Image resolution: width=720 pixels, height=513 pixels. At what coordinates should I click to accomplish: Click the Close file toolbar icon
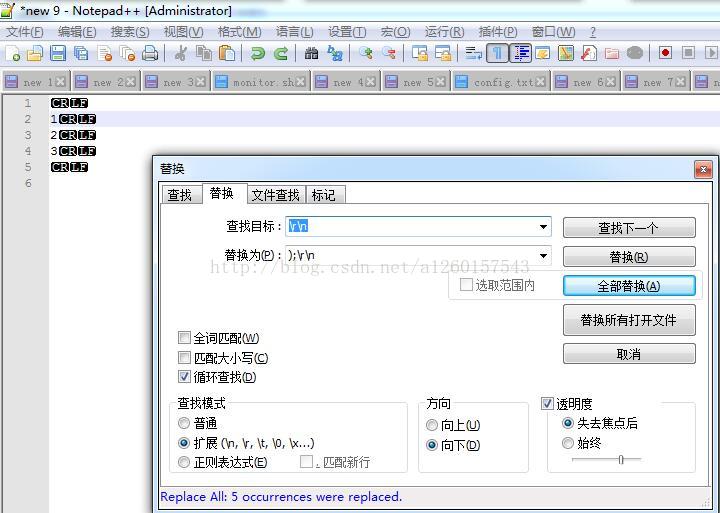tap(105, 53)
